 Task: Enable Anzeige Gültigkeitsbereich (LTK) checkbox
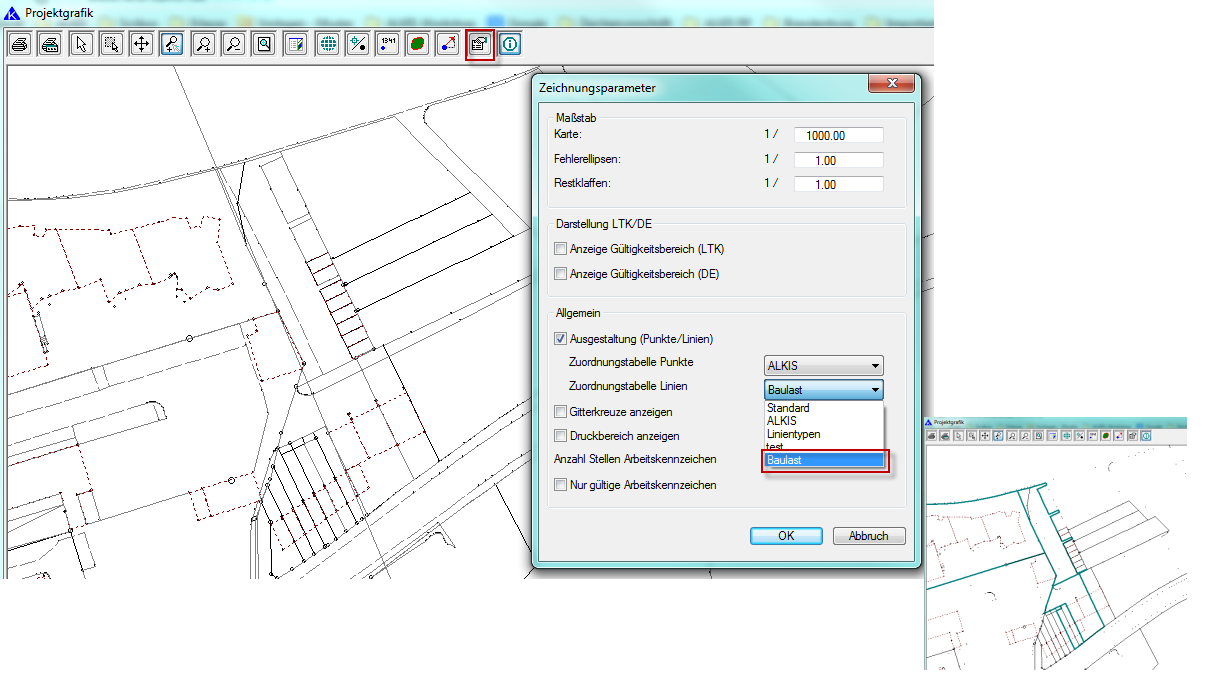[560, 249]
